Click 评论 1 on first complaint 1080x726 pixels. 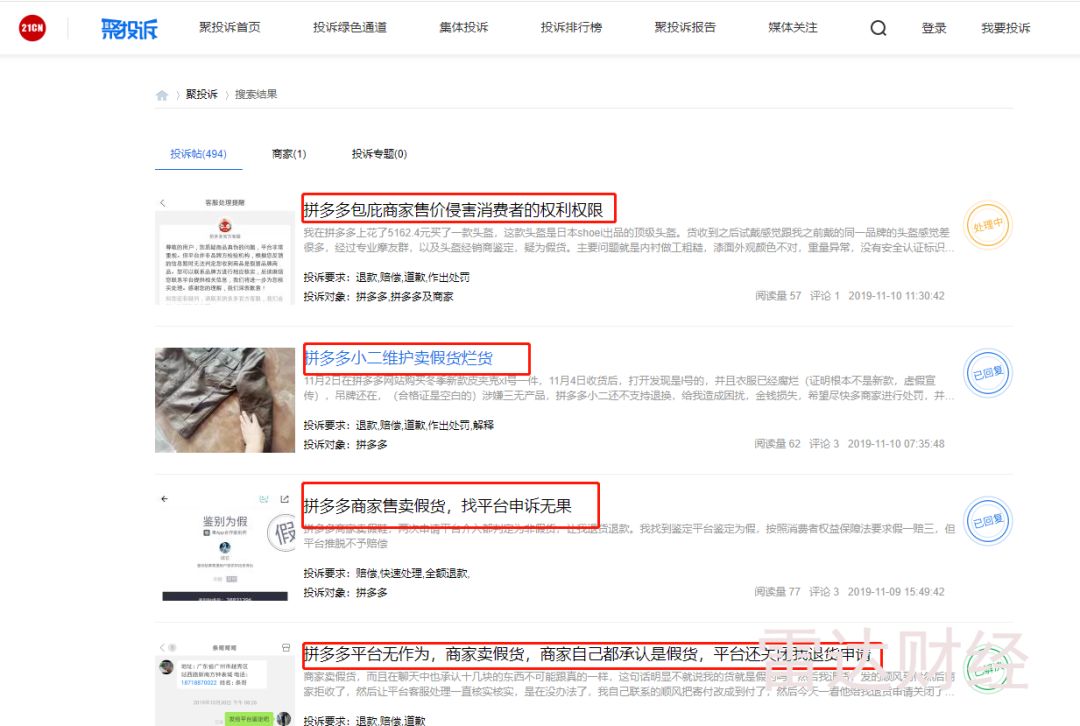click(824, 295)
